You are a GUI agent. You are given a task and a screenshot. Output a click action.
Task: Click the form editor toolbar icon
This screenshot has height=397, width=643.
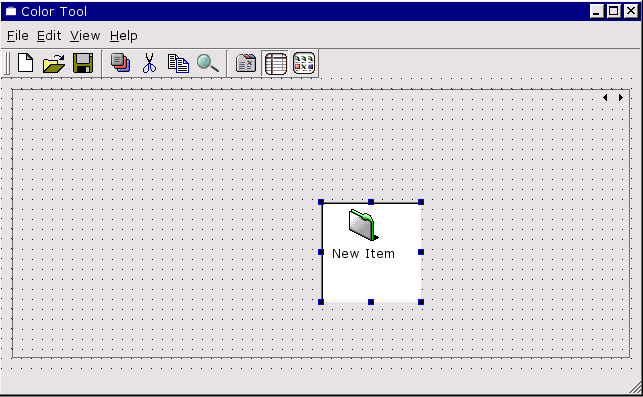tap(246, 63)
